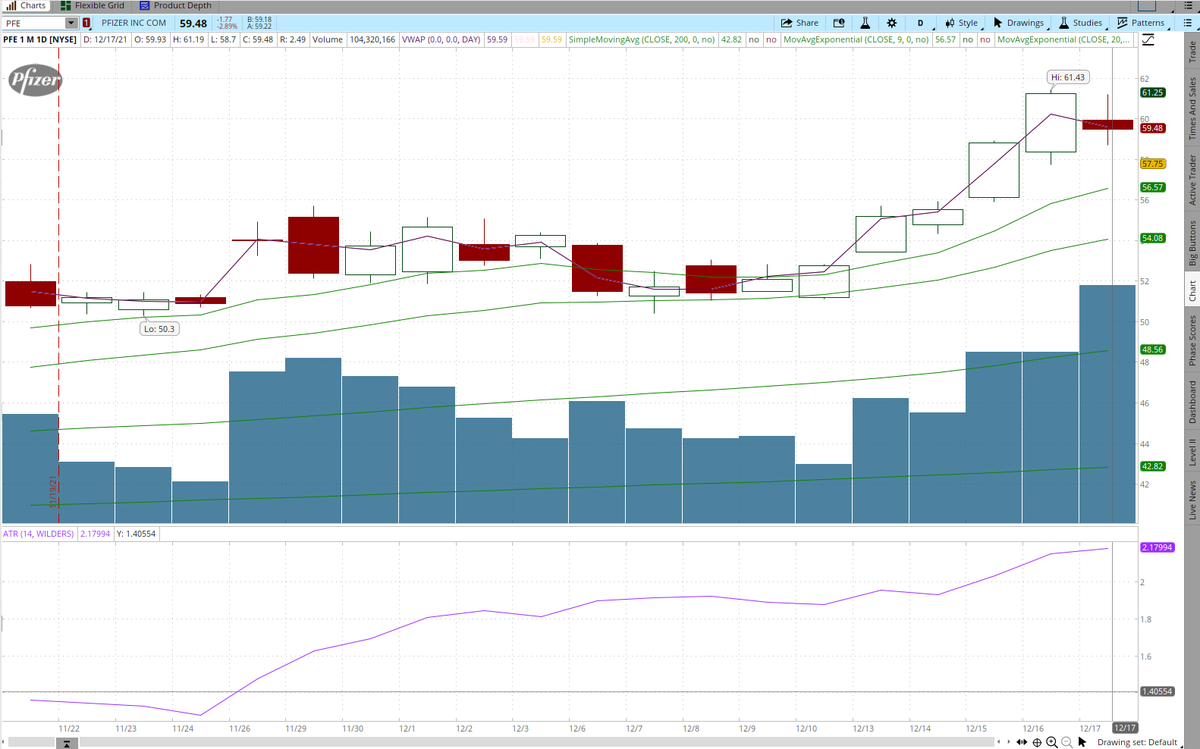Expand the D timeframe dropdown
The width and height of the screenshot is (1200, 749).
[x=922, y=23]
